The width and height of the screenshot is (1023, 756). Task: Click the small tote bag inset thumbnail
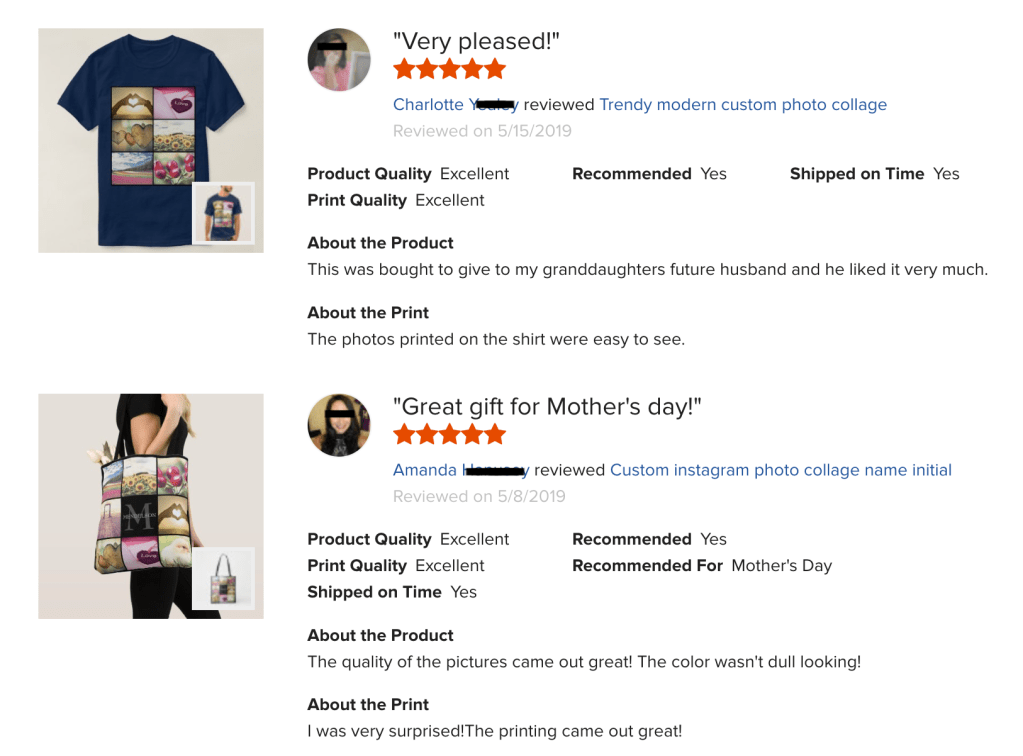pos(223,579)
